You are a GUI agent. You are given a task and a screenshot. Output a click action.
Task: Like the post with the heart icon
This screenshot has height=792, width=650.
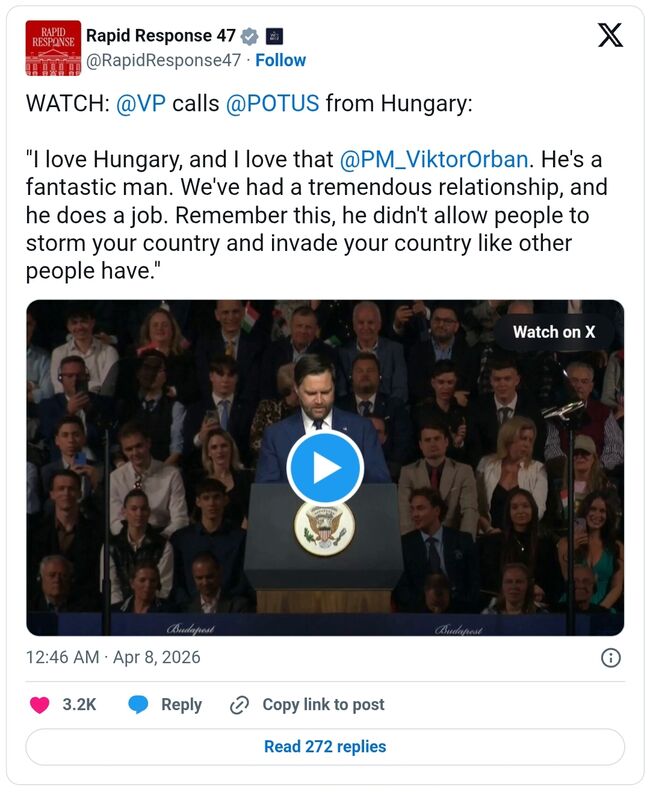click(x=40, y=705)
